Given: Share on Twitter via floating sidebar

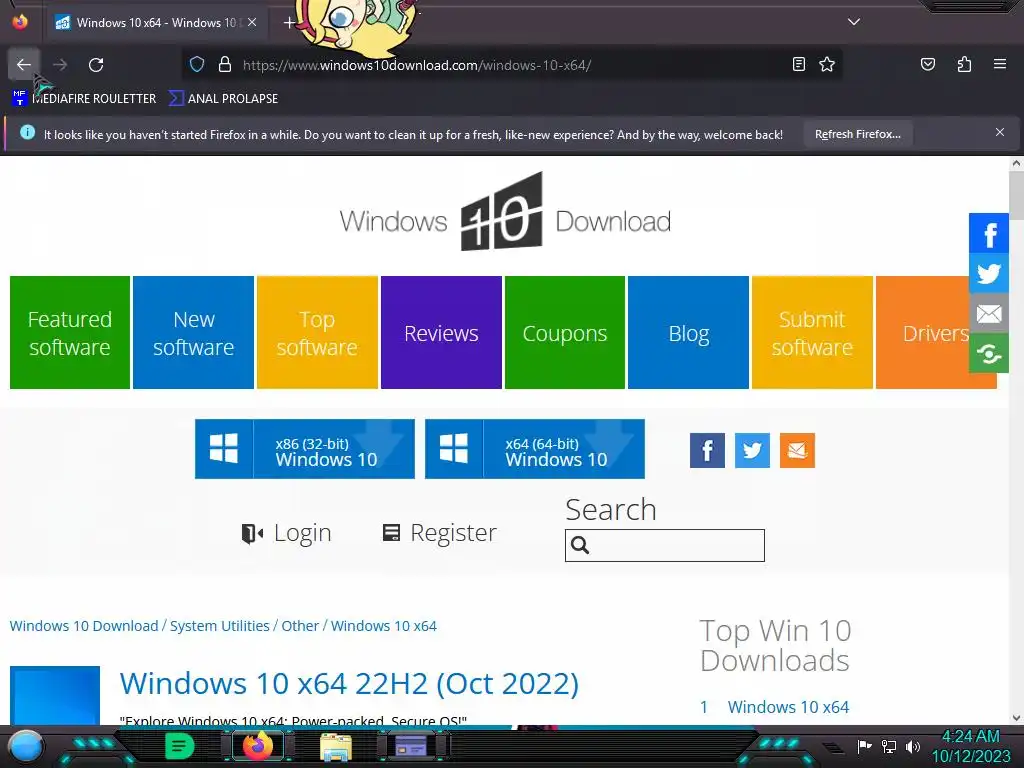Looking at the screenshot, I should point(989,273).
